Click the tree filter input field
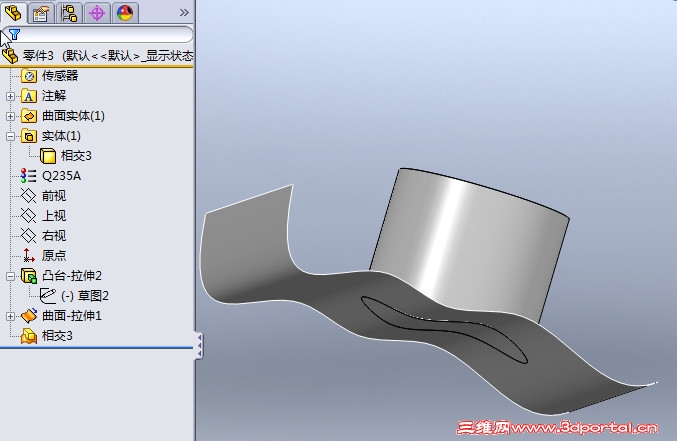Image resolution: width=677 pixels, height=441 pixels. [x=98, y=34]
